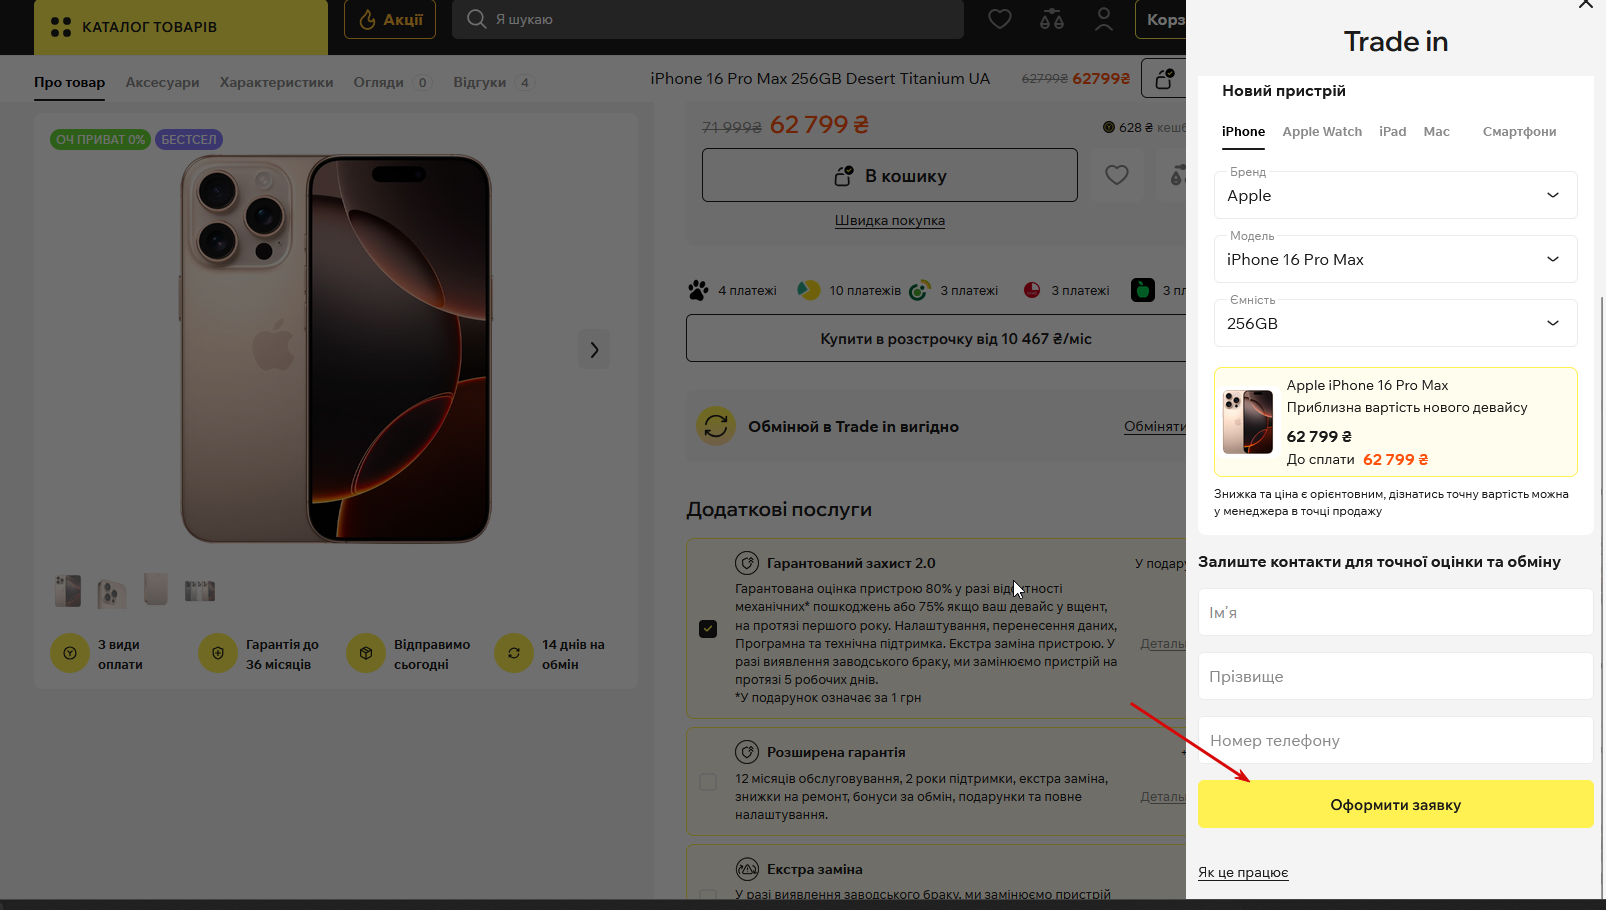The width and height of the screenshot is (1606, 910).
Task: Switch to the Mac tab
Action: tap(1437, 132)
